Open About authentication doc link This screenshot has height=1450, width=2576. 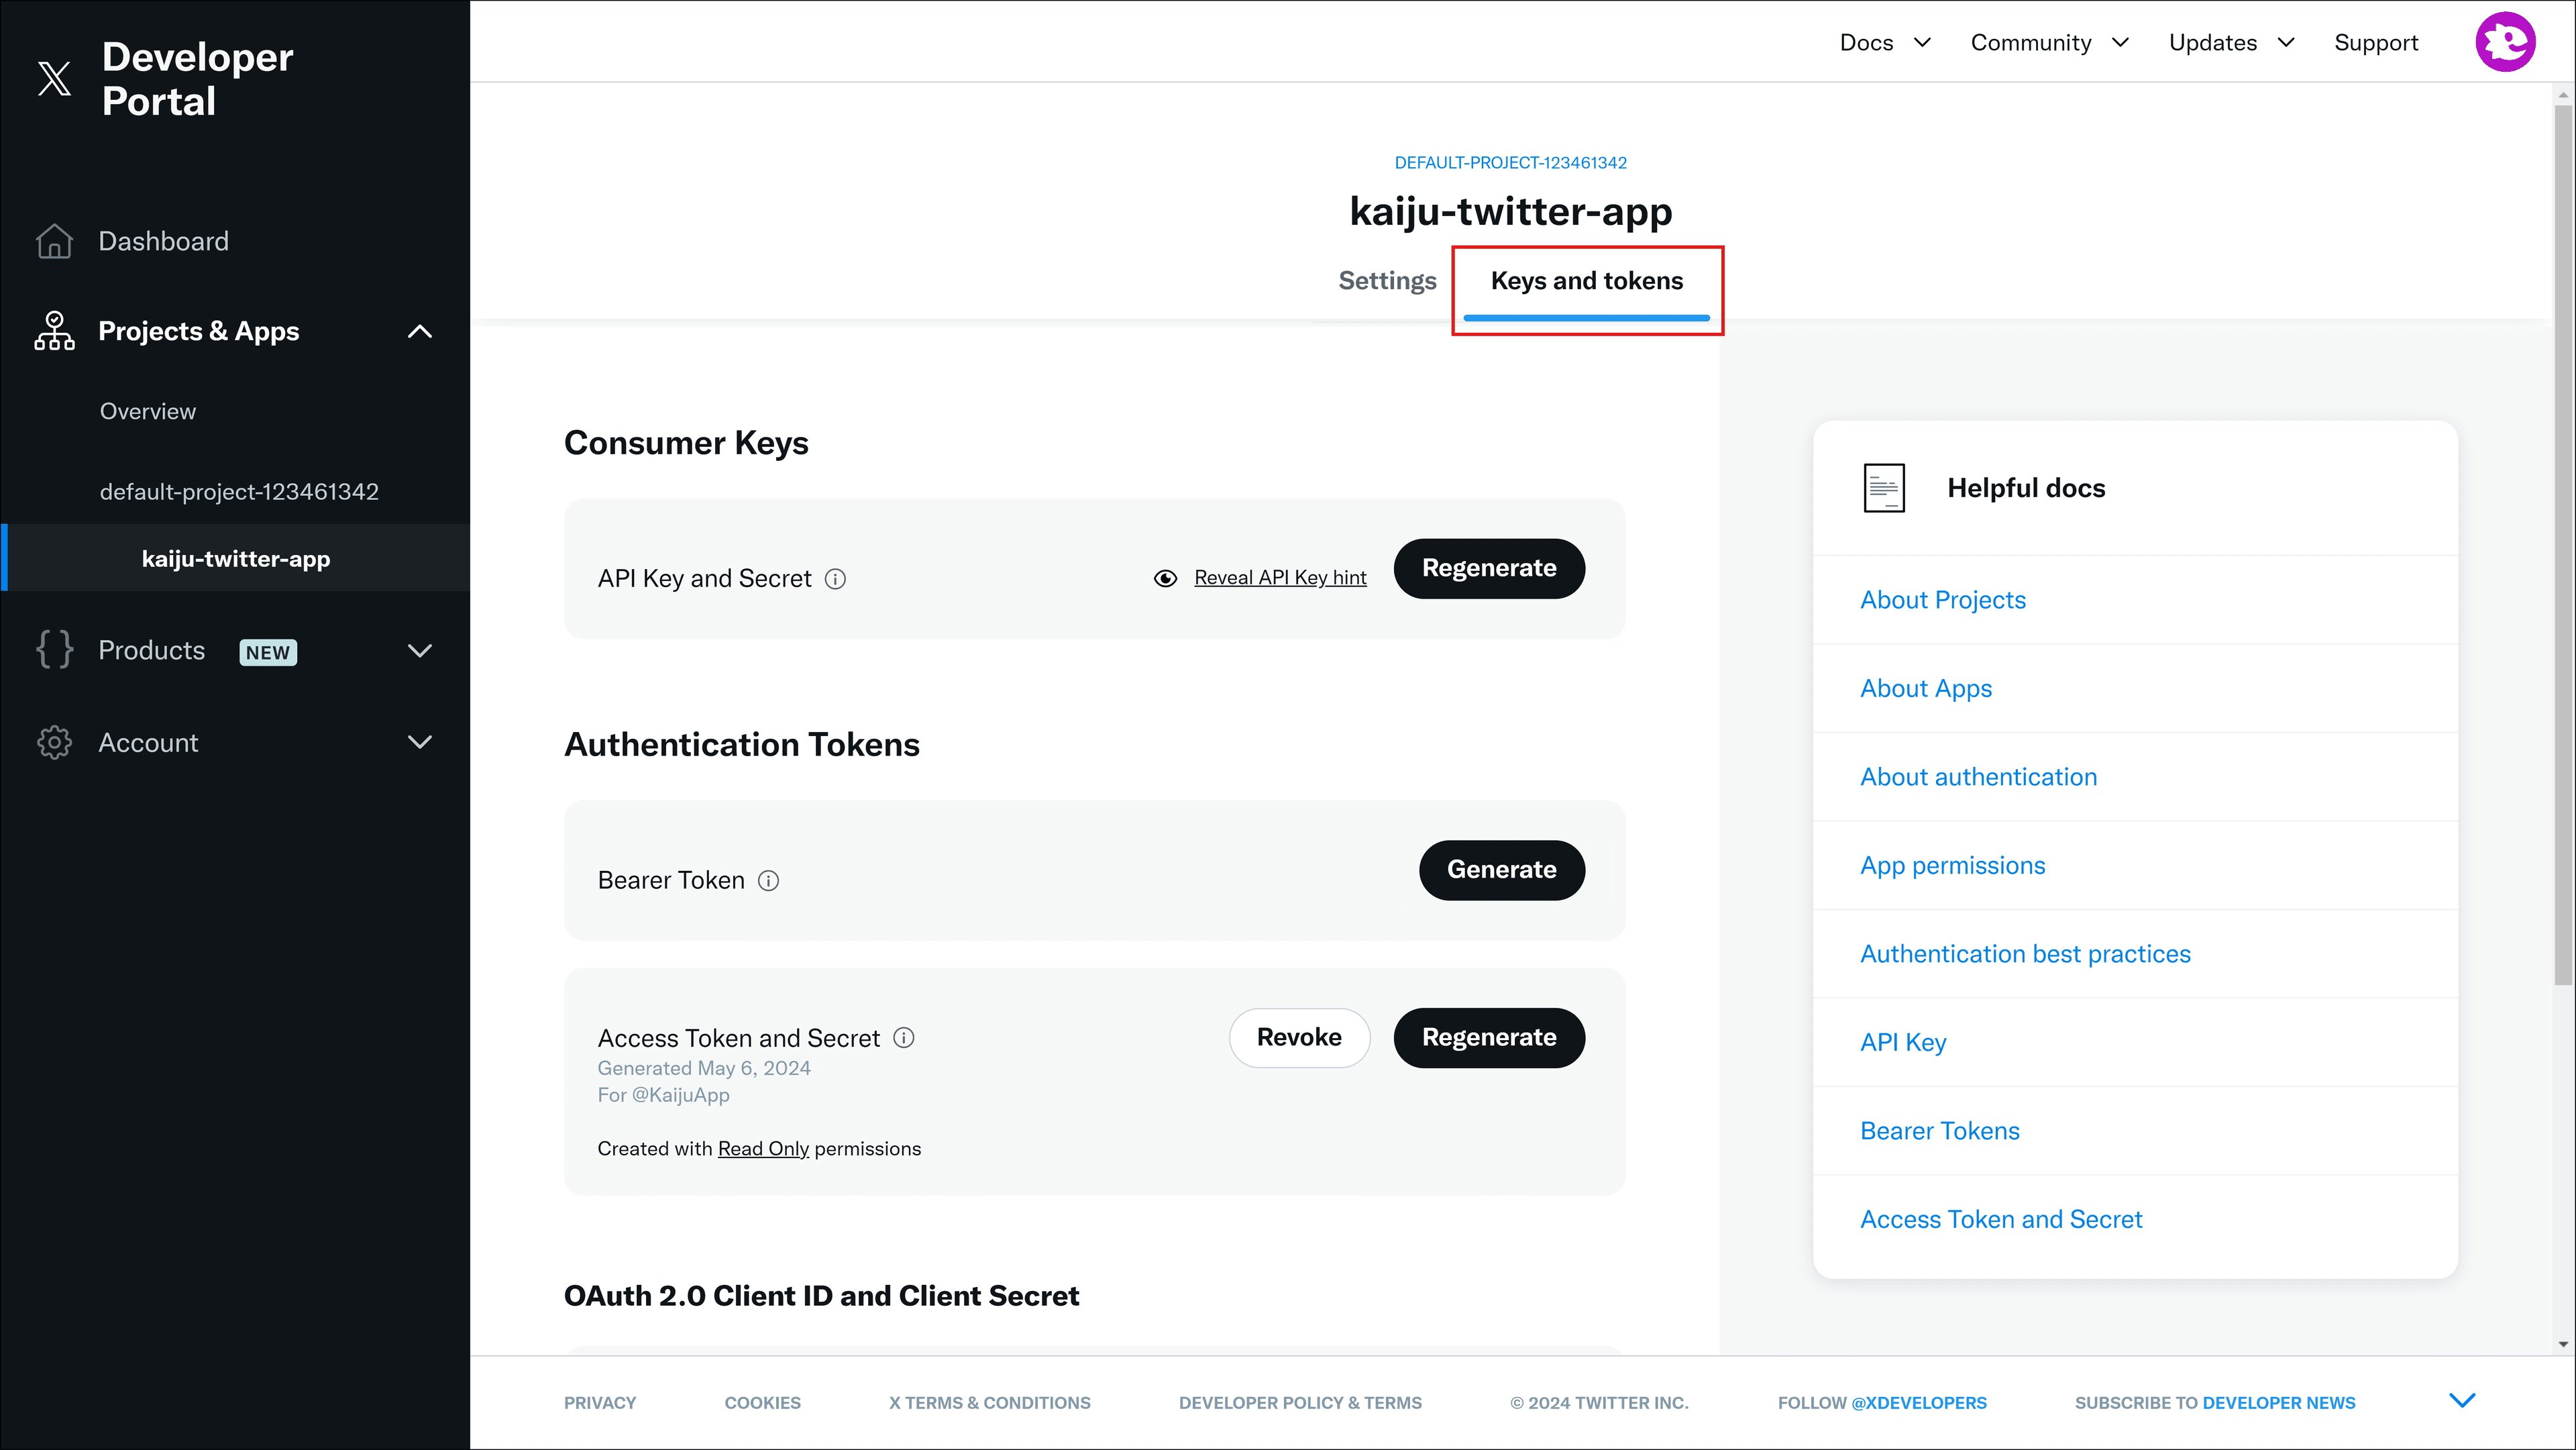(x=1978, y=777)
